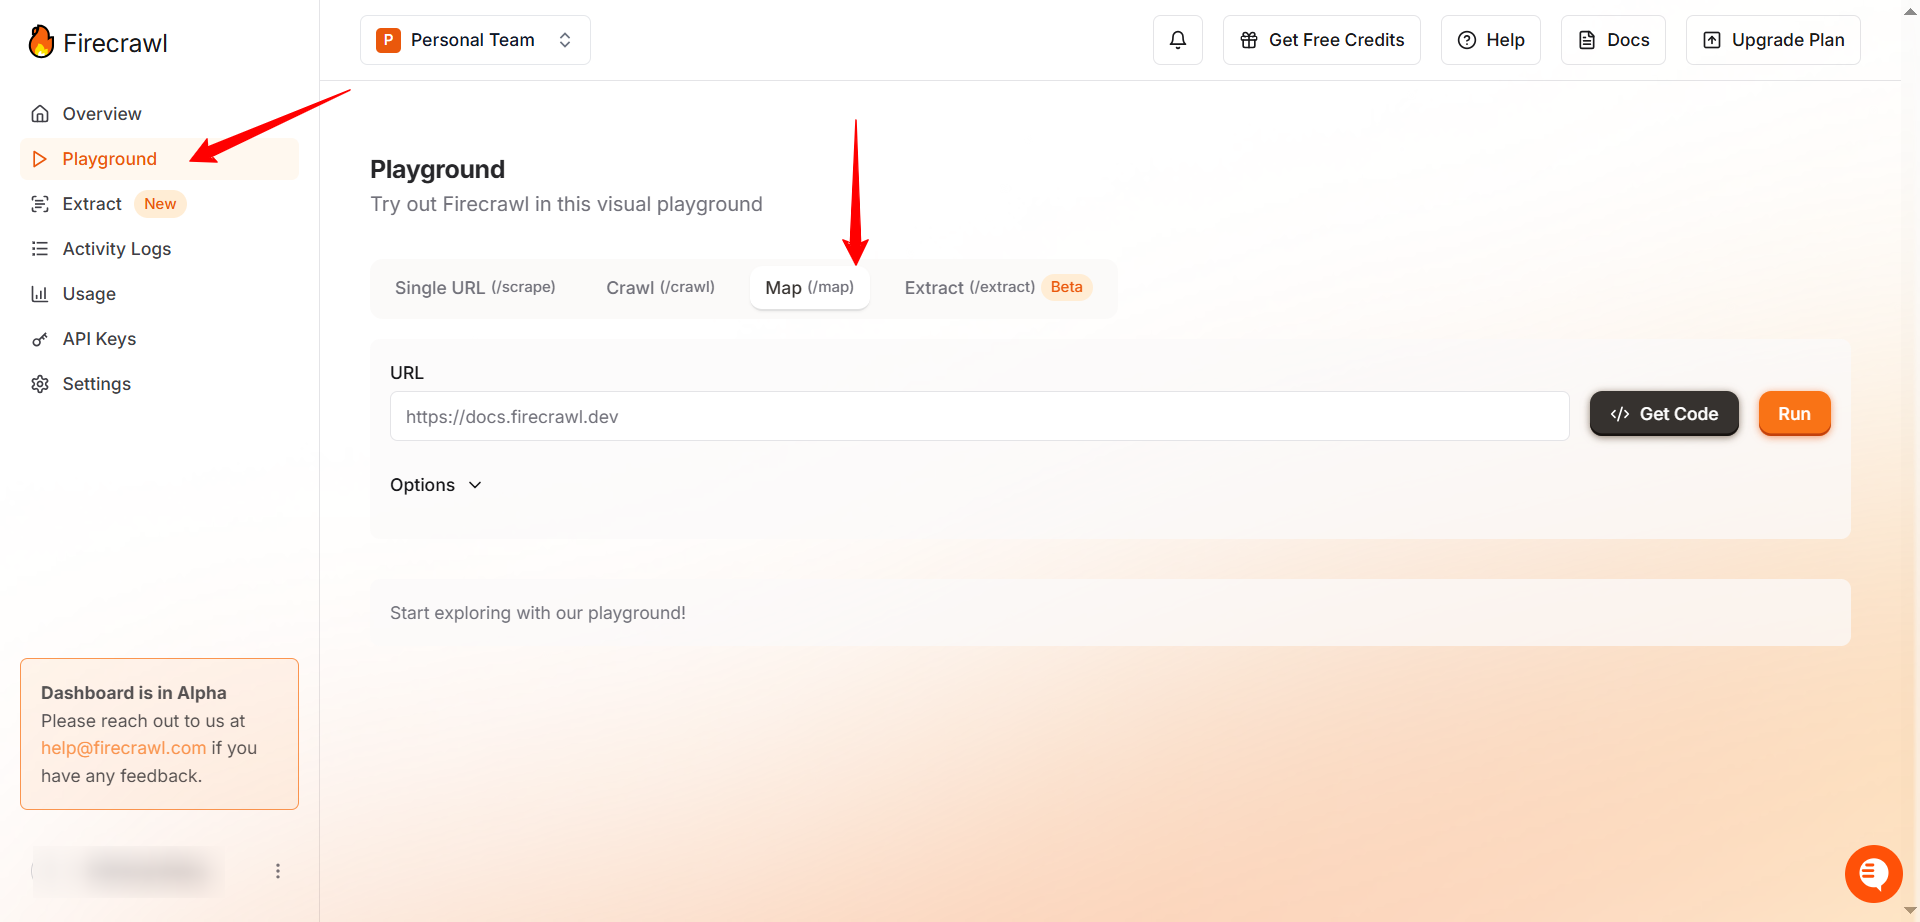Viewport: 1920px width, 922px height.
Task: Click the Extract scan icon
Action: coord(40,204)
